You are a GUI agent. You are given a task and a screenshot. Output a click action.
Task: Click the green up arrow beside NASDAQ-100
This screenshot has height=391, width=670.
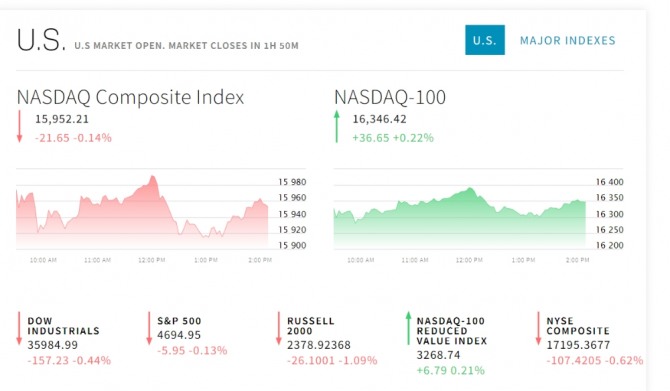click(x=337, y=126)
